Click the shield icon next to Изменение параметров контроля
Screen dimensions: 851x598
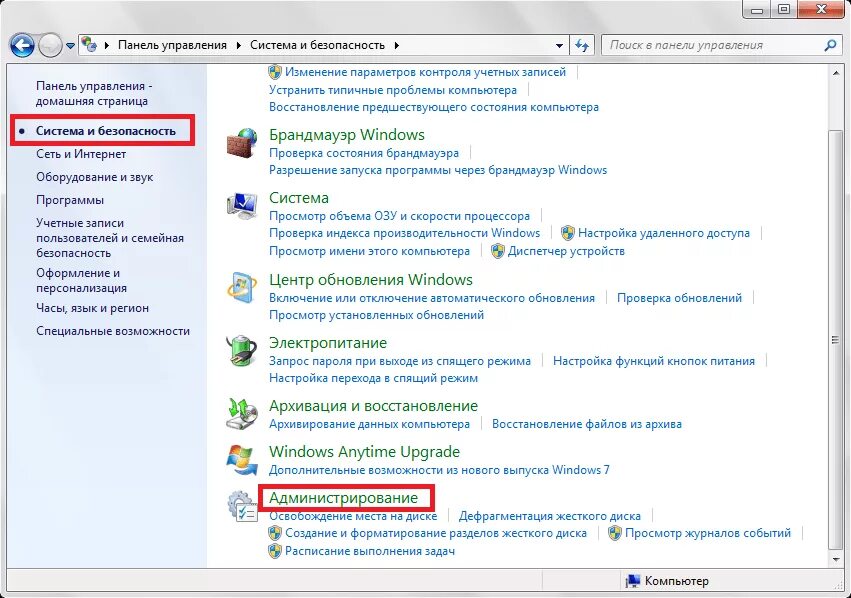coord(275,72)
